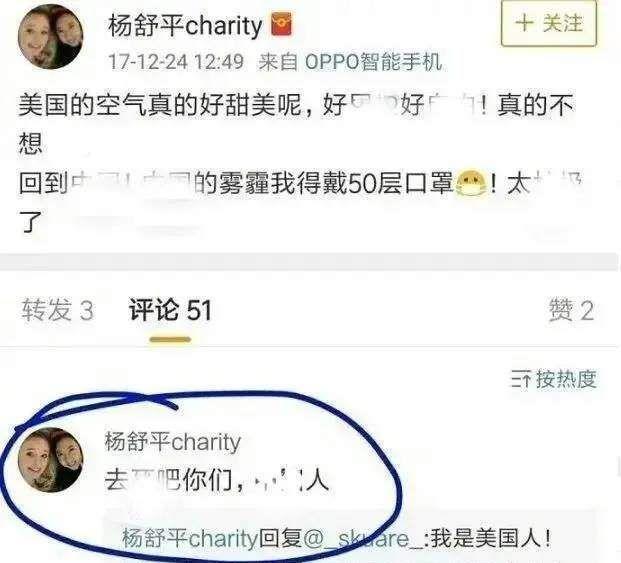Image resolution: width=621 pixels, height=563 pixels.
Task: Switch to the 转发 3 tab
Action: [x=58, y=310]
